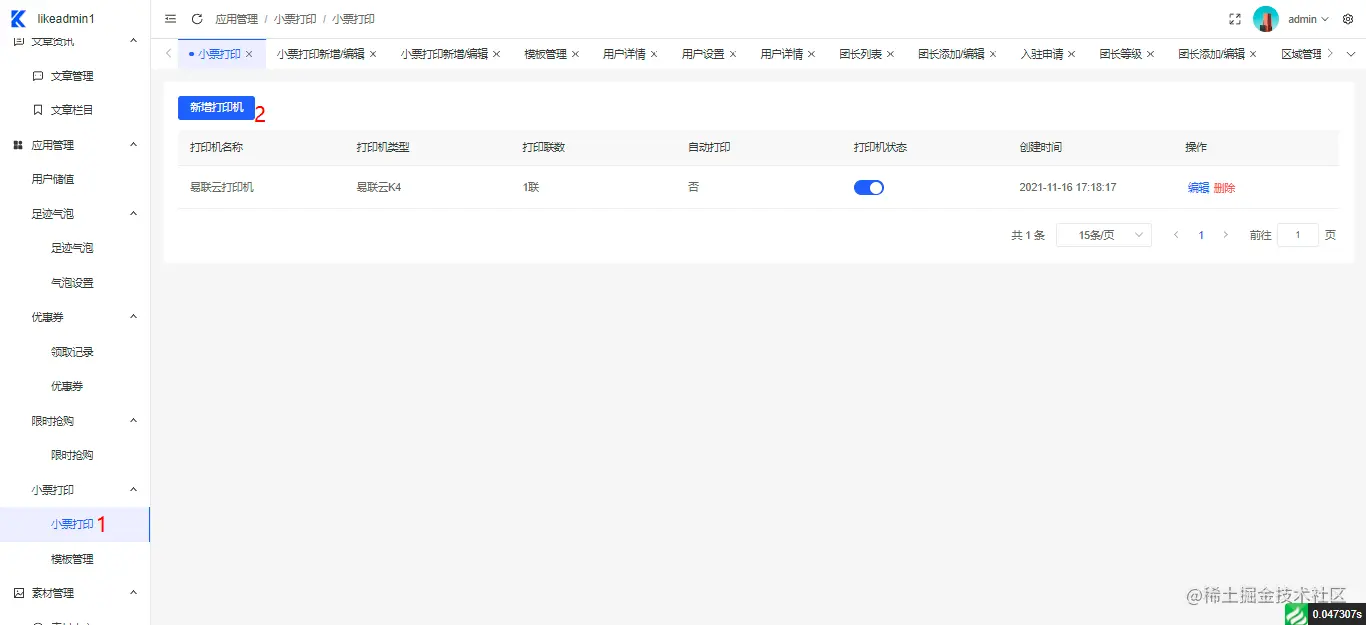Viewport: 1366px width, 625px height.
Task: Enter fullscreen mode via top-right icon
Action: pos(1235,19)
